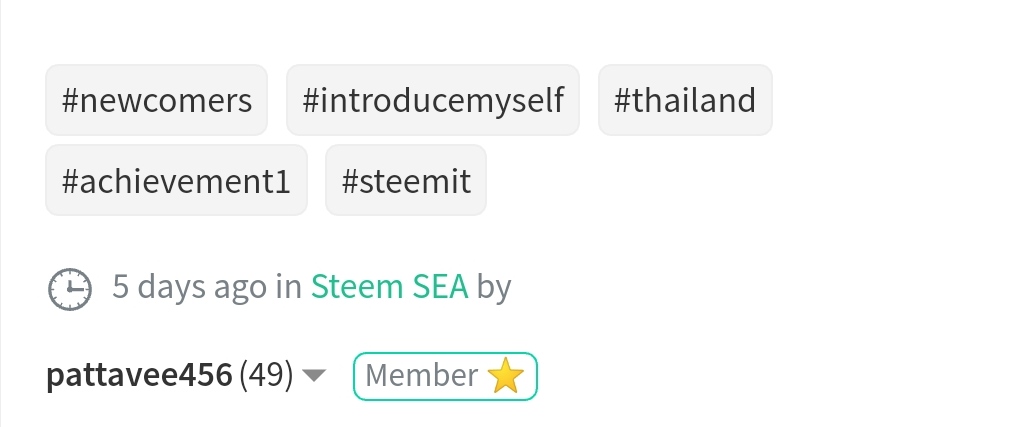The height and width of the screenshot is (427, 1019).
Task: Click the '5 days ago' timestamp
Action: click(189, 287)
